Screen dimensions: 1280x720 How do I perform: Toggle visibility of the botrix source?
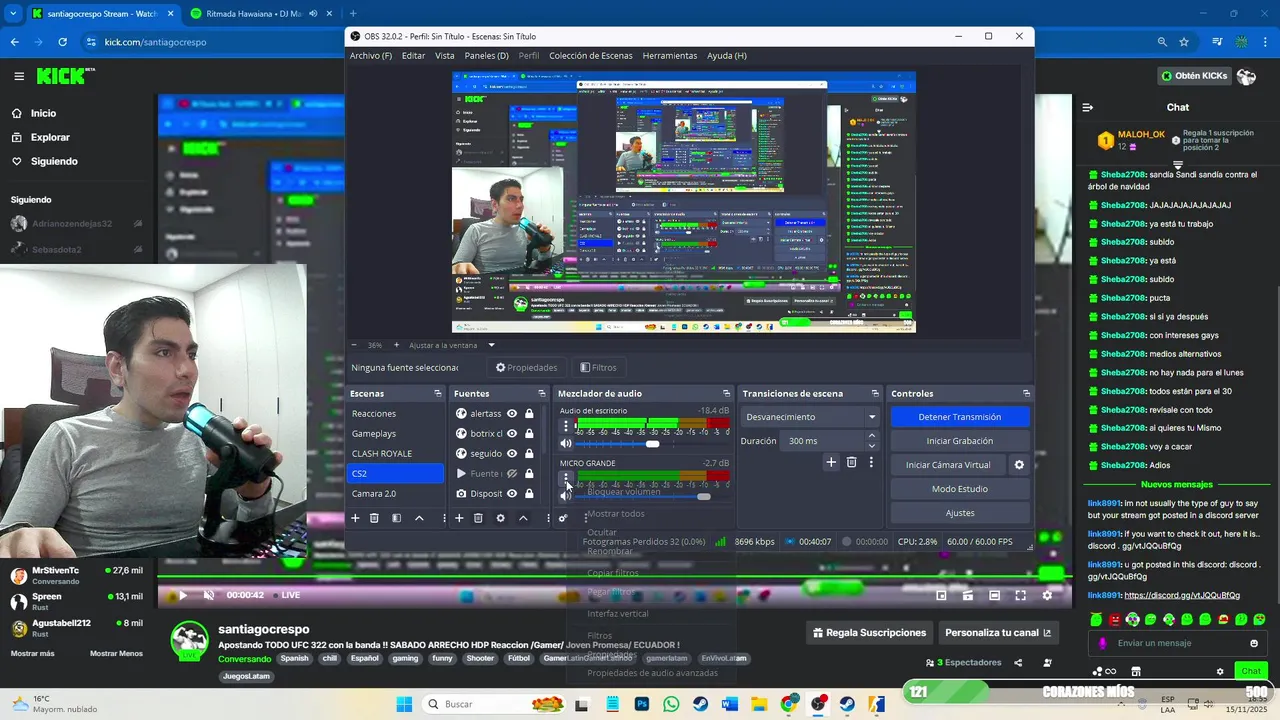[512, 433]
